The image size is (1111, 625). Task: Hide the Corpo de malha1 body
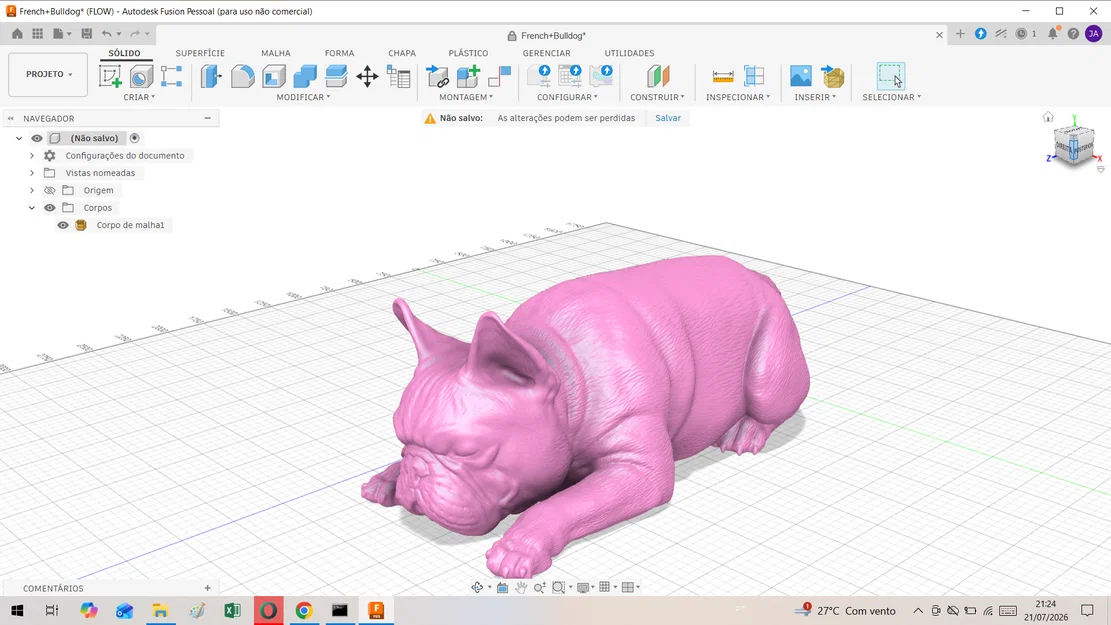pyautogui.click(x=63, y=225)
